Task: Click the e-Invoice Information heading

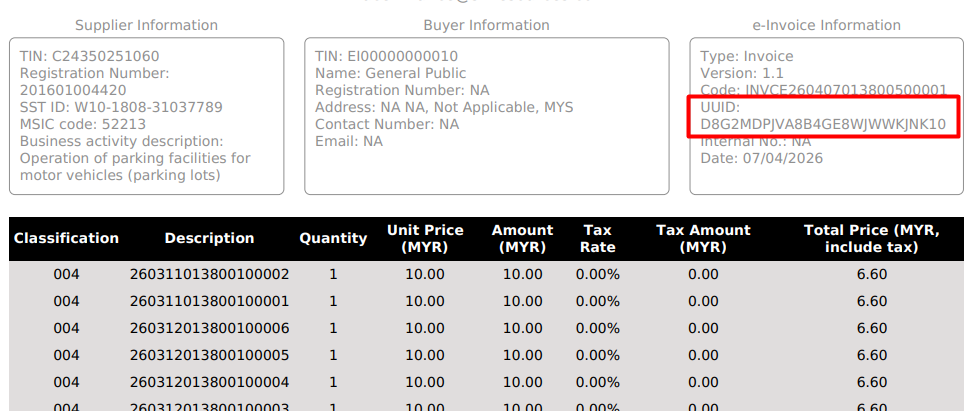Action: [827, 25]
